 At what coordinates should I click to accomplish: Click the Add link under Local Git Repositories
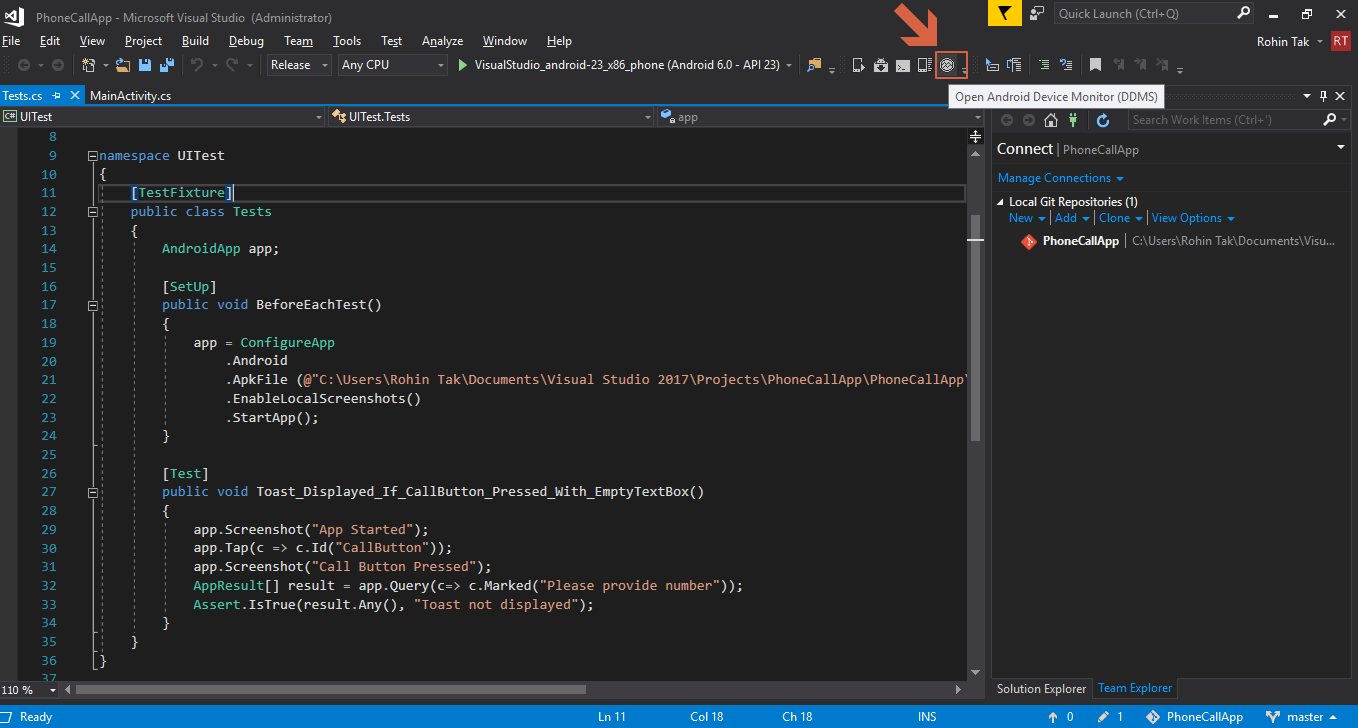coord(1066,218)
